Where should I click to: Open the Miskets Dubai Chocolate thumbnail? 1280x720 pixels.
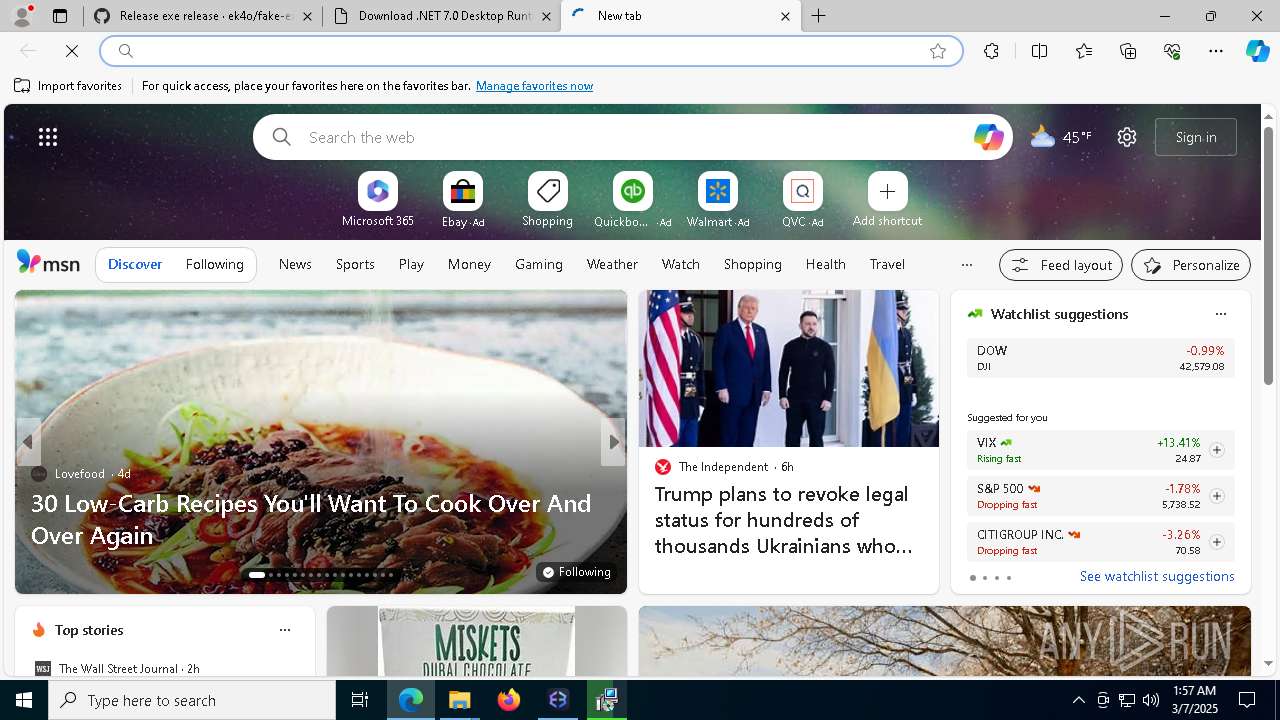pyautogui.click(x=477, y=641)
